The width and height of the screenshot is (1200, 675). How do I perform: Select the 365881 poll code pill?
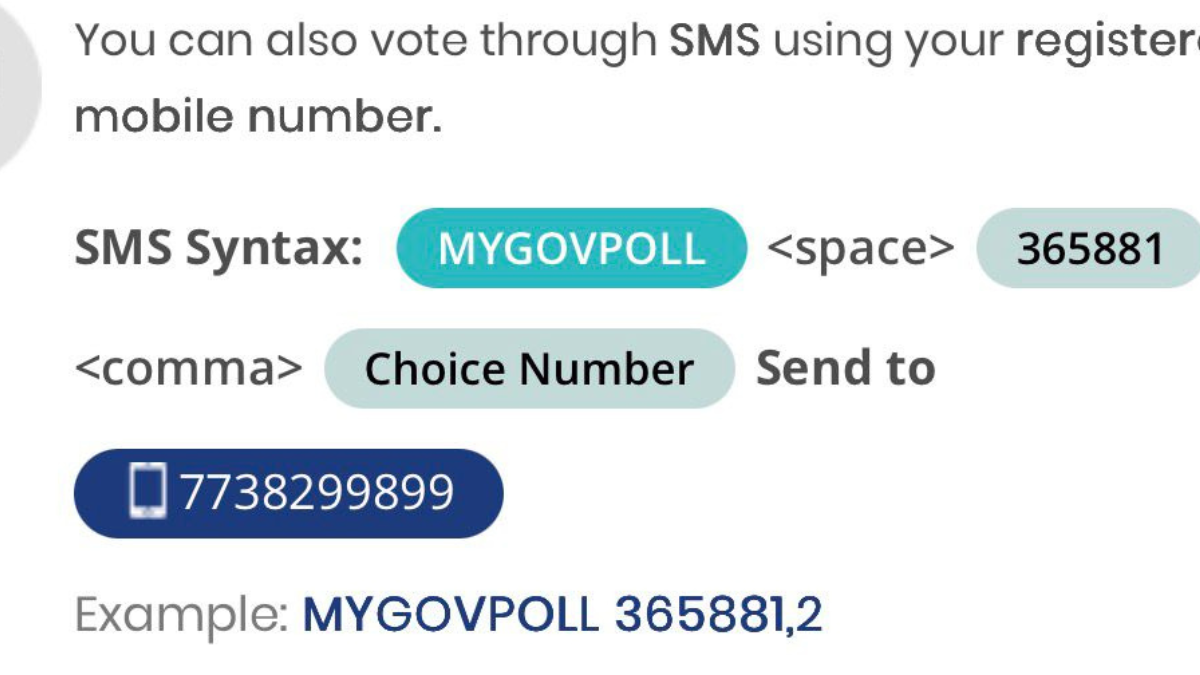click(1089, 248)
